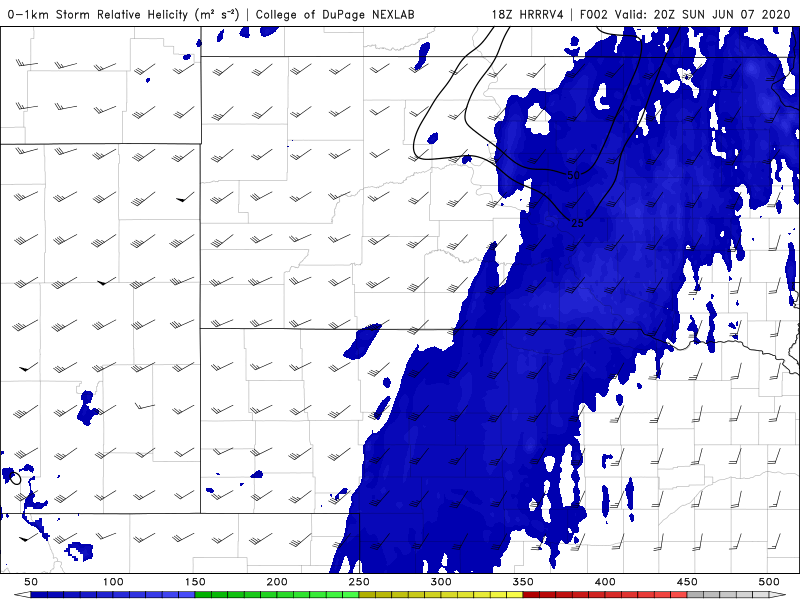Click the colorbar tick label '100'
This screenshot has height=600, width=800.
coord(113,582)
